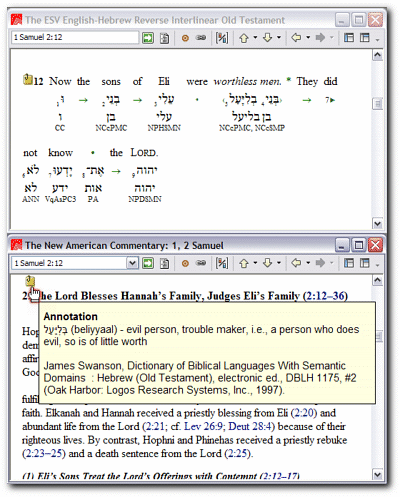Image resolution: width=400 pixels, height=497 pixels.
Task: Click the morphology code "VqAsPC3"
Action: 61,199
